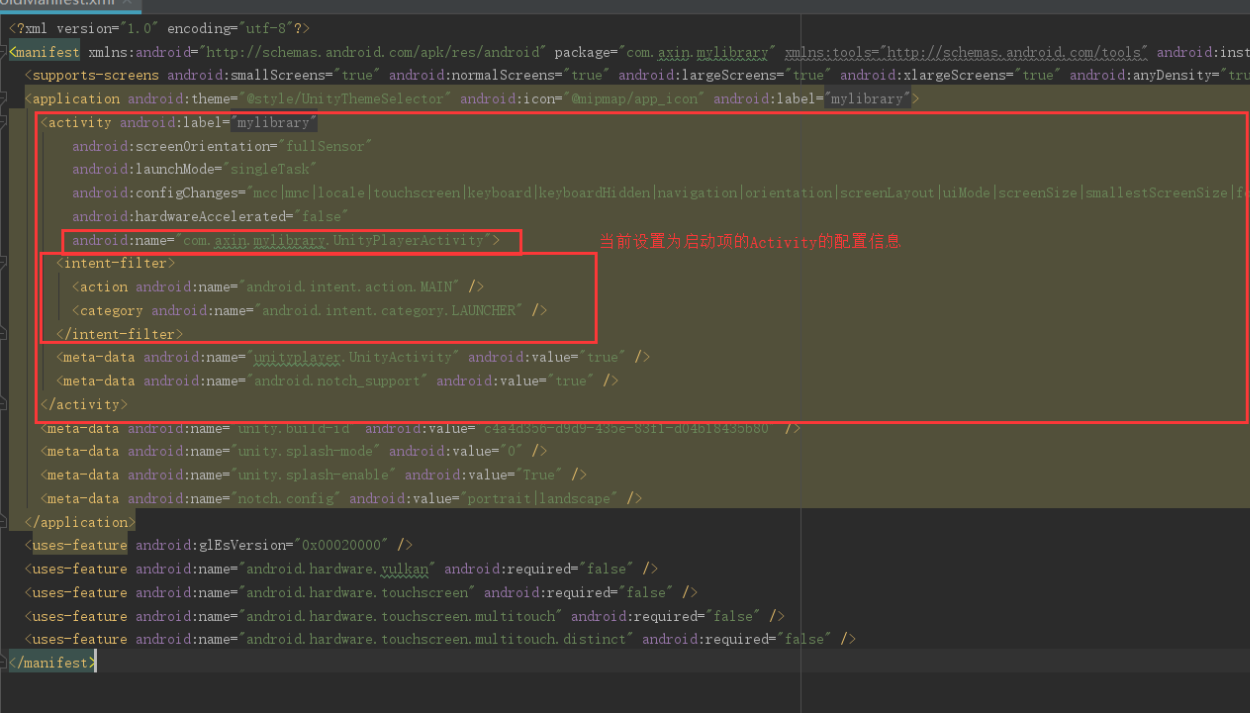Click the android:label="mylibrary" attribute value
Screen dimensions: 1250x713
point(272,122)
